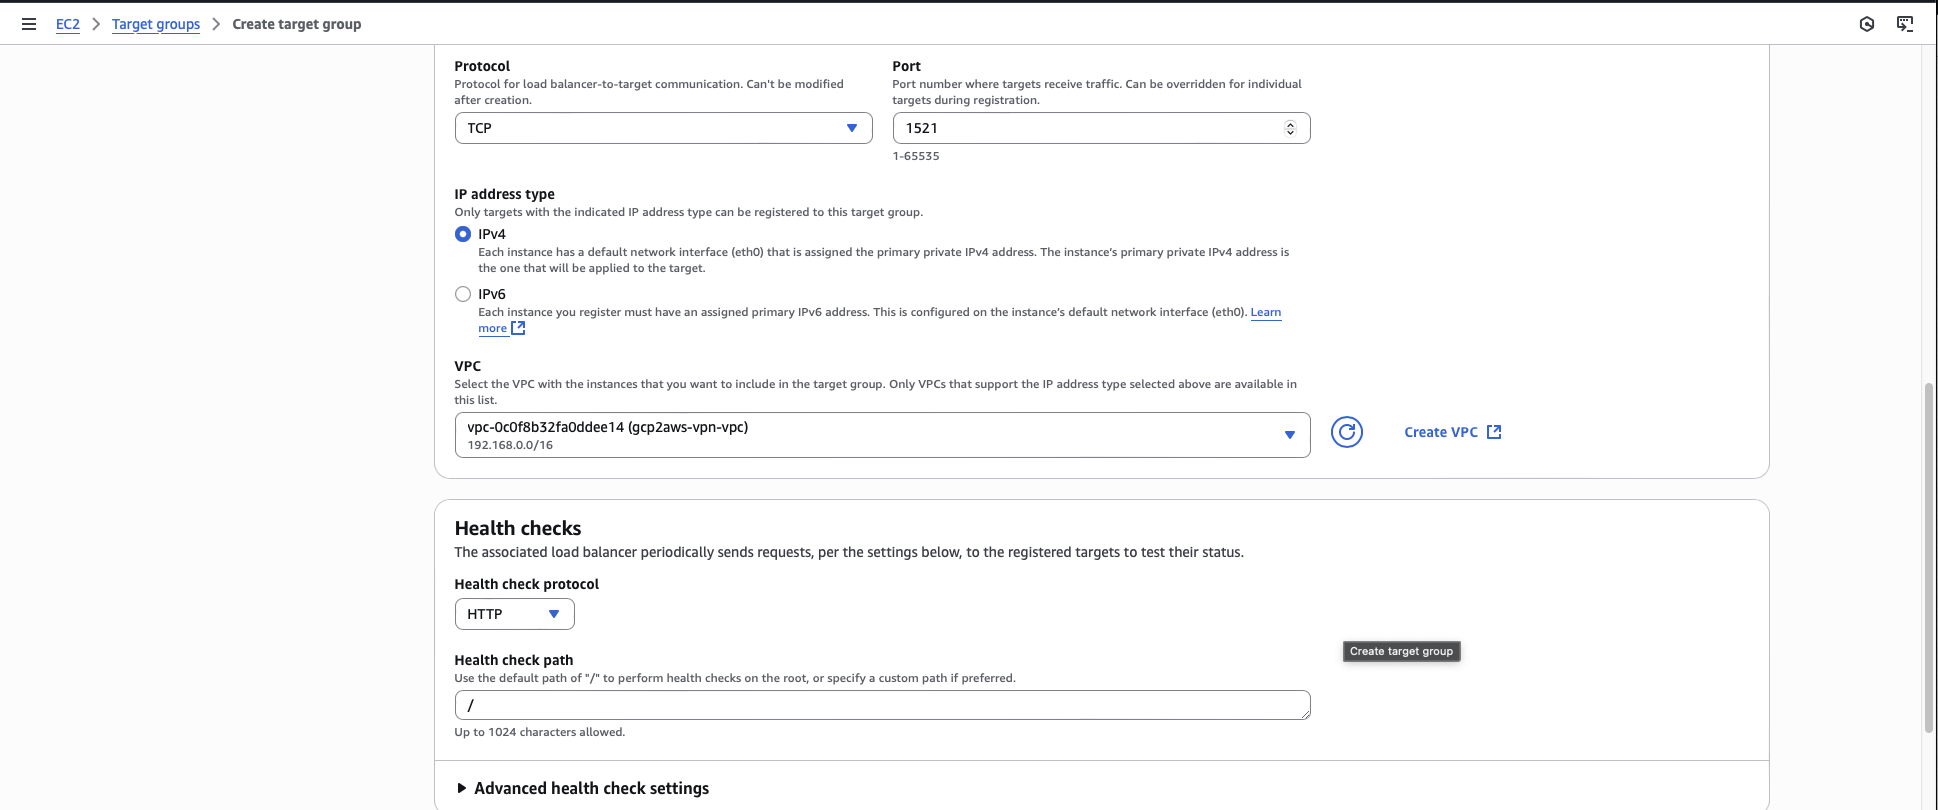Open the VPC selection dropdown

click(881, 435)
